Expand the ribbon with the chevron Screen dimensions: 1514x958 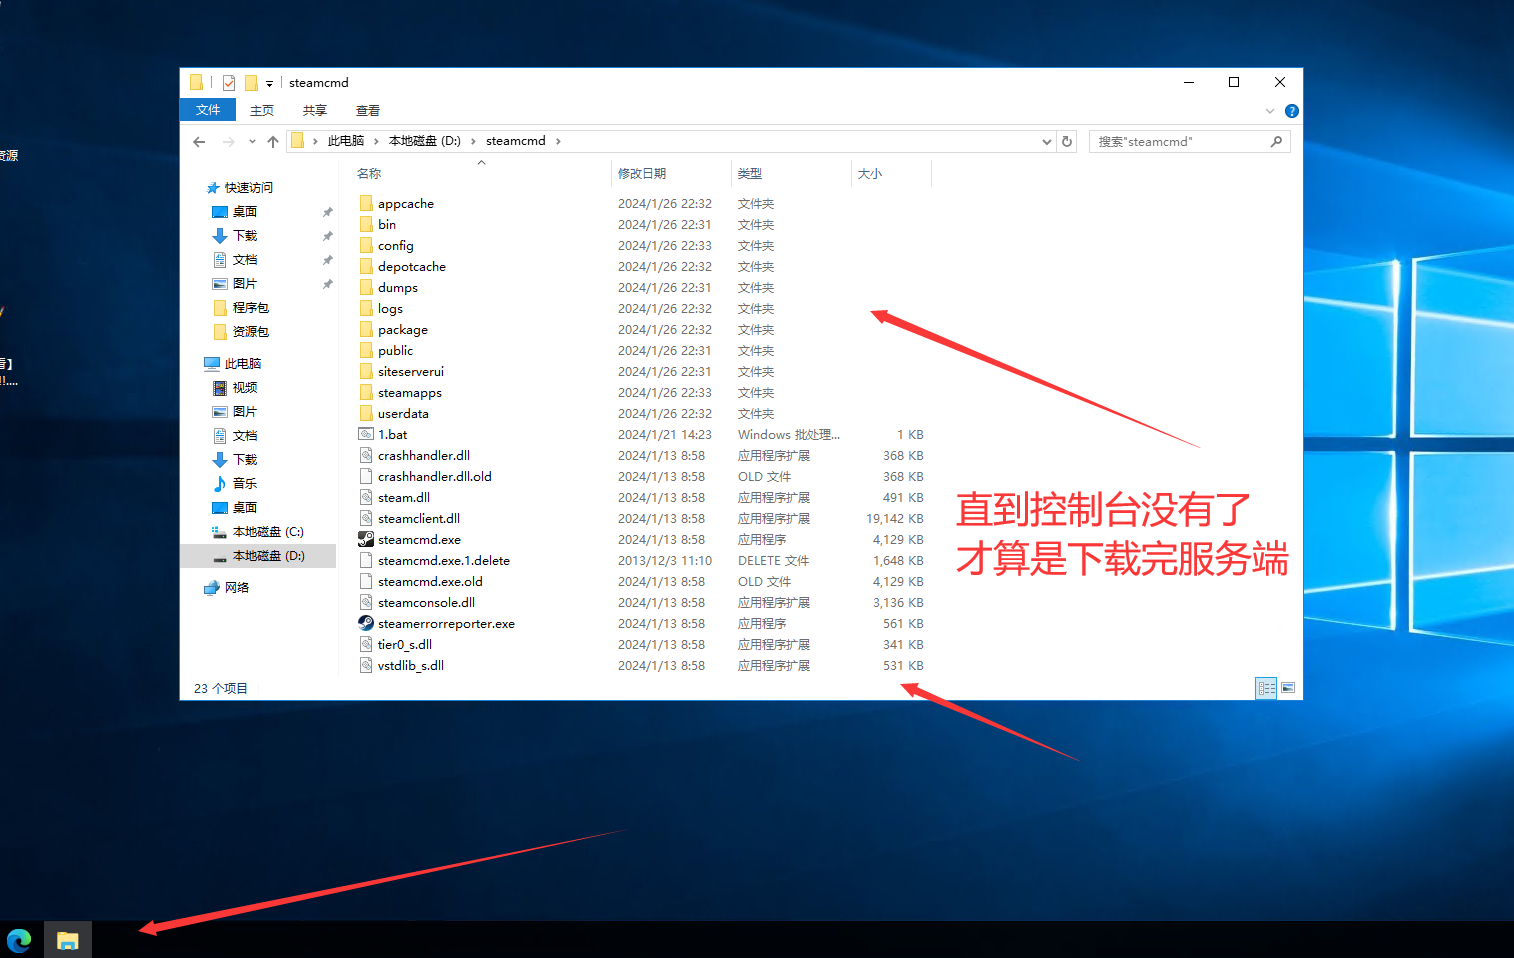1270,111
